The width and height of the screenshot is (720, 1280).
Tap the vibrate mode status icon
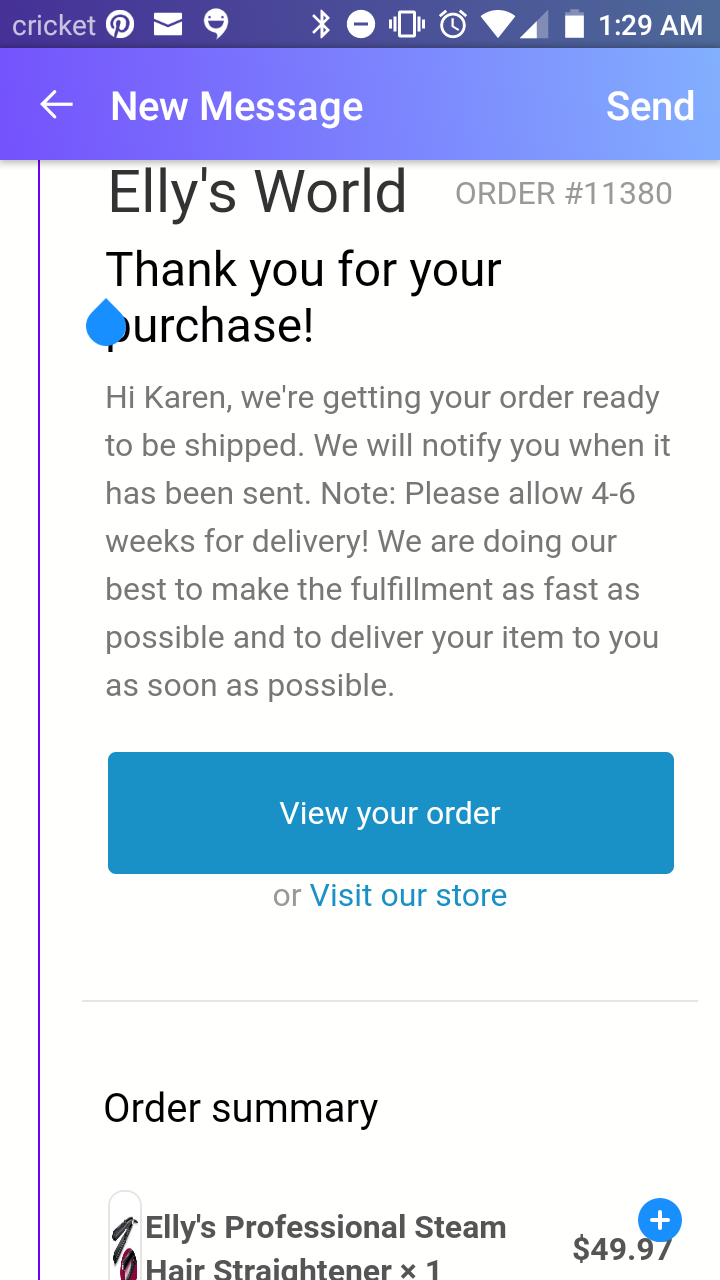click(x=407, y=24)
